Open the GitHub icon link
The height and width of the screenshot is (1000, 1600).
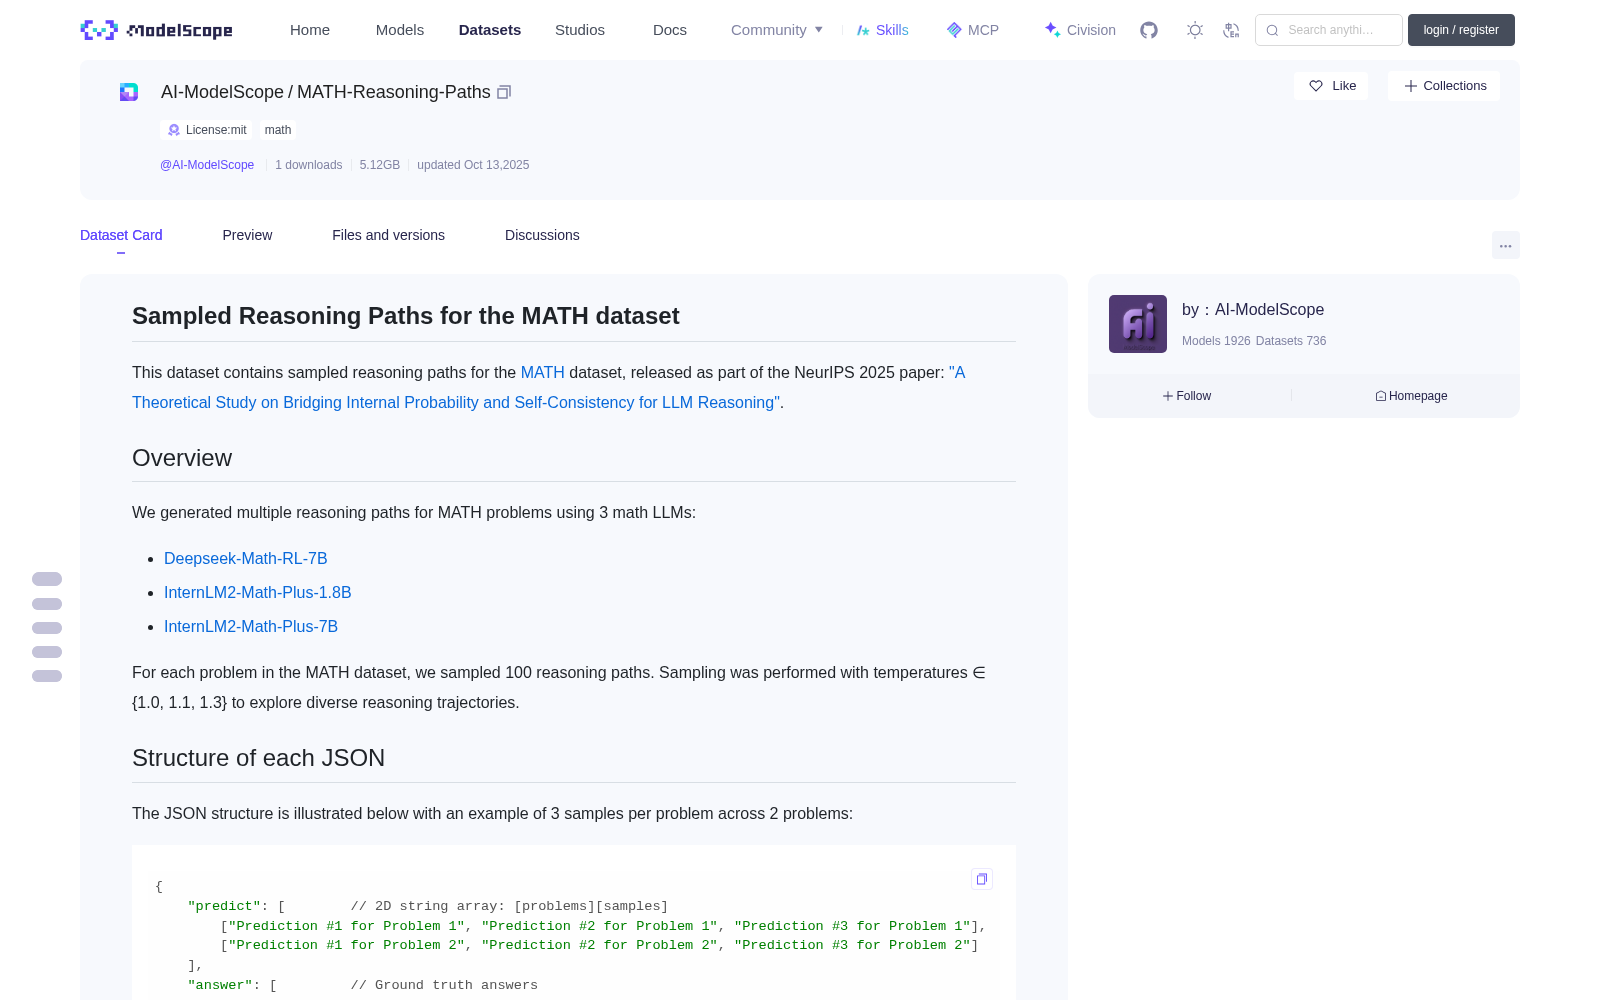tap(1149, 30)
